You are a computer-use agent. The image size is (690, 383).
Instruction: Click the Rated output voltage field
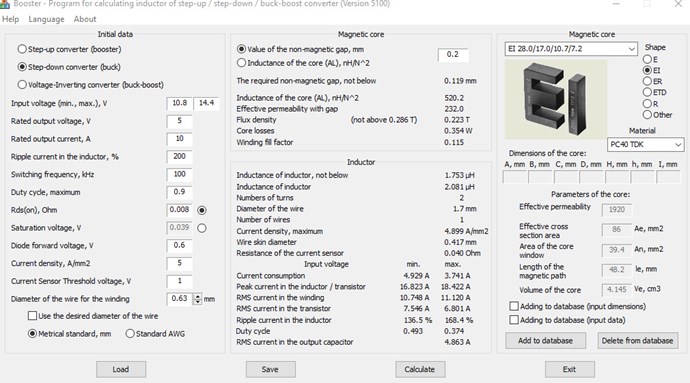pyautogui.click(x=180, y=121)
